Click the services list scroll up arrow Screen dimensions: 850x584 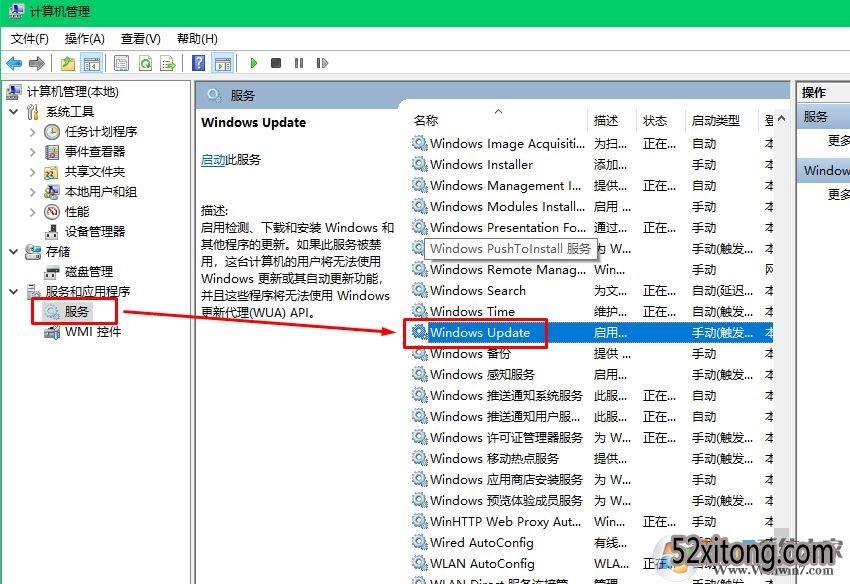pos(781,118)
